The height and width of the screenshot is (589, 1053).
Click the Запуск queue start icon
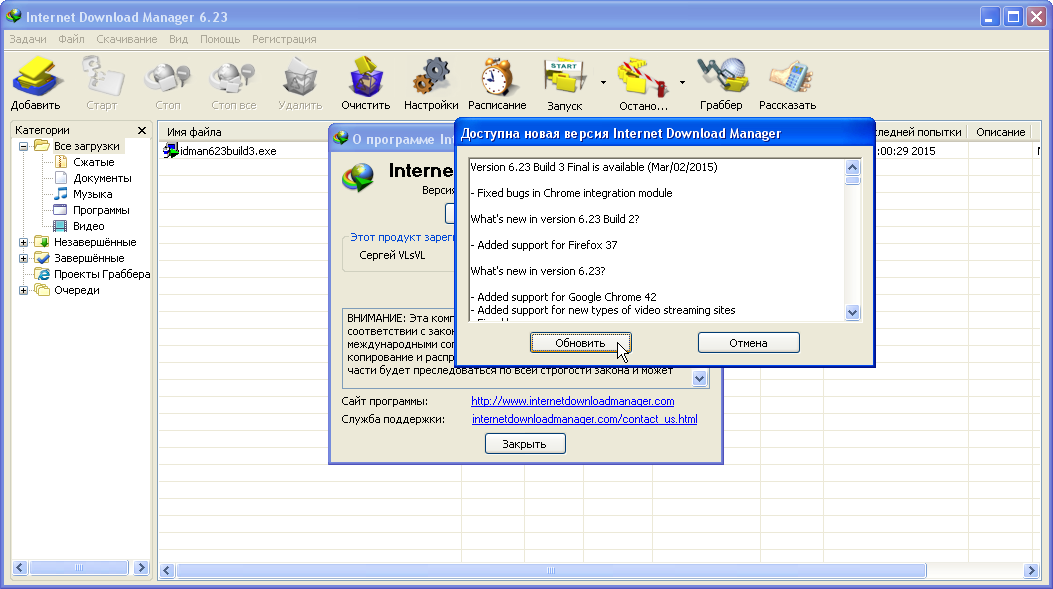point(565,77)
